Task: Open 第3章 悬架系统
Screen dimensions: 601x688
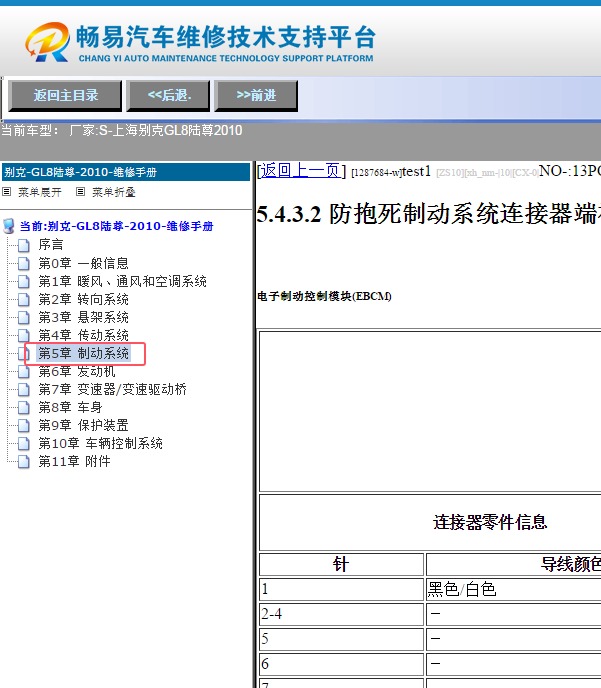Action: coord(83,317)
